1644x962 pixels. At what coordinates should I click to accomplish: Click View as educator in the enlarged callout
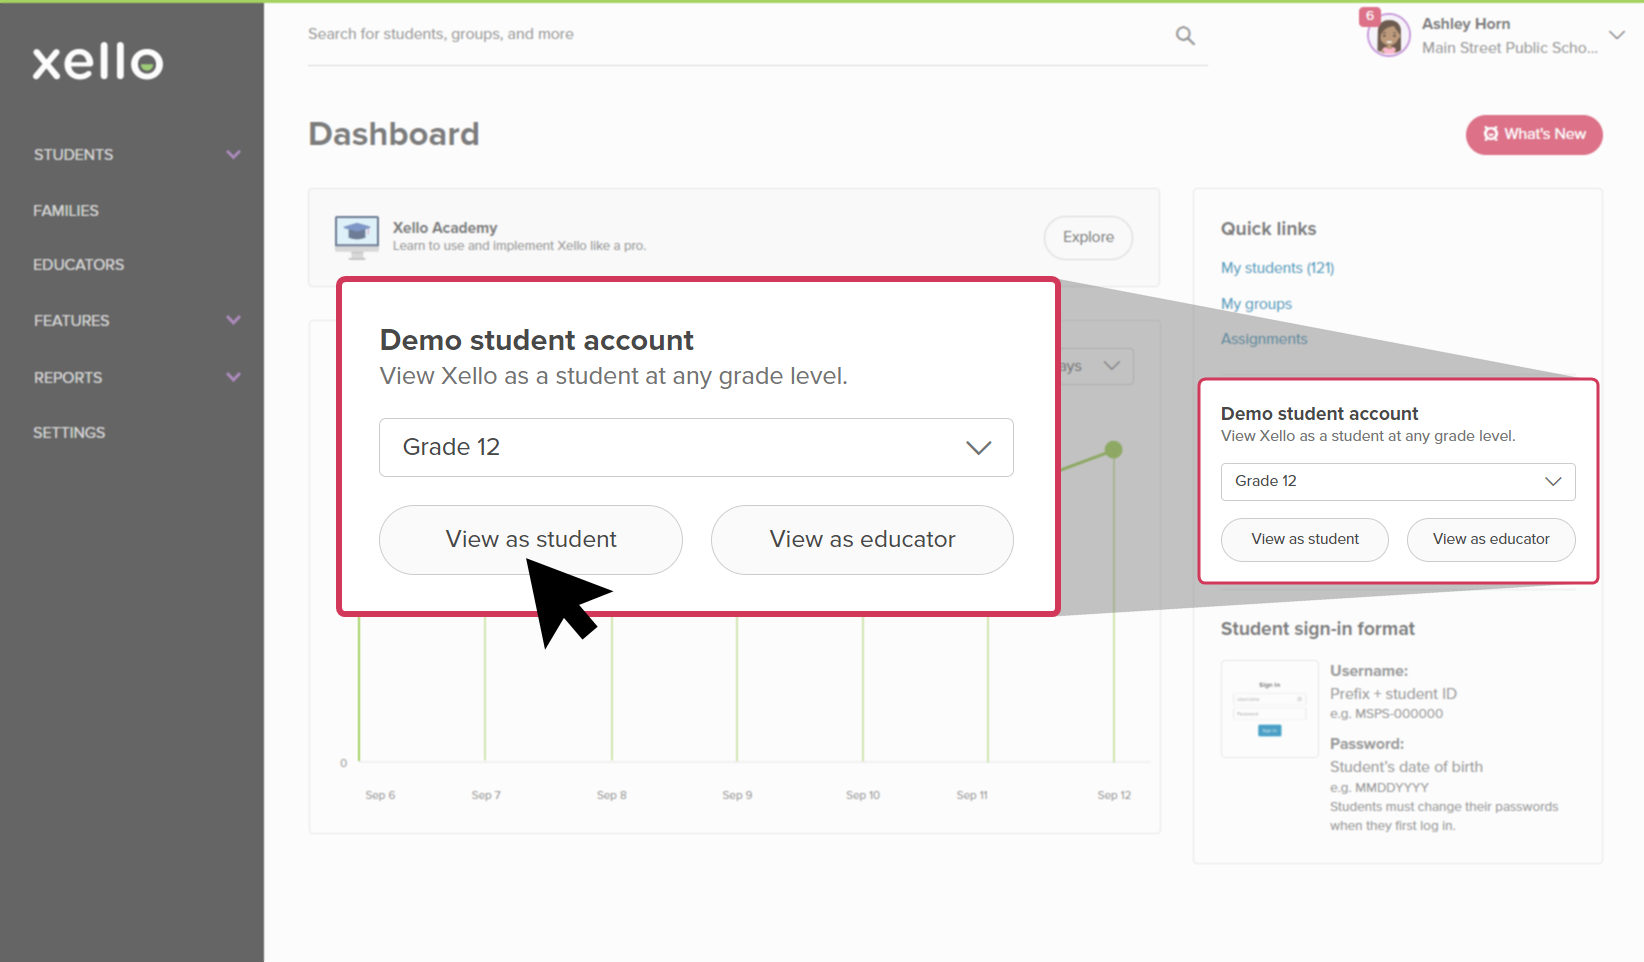click(862, 540)
